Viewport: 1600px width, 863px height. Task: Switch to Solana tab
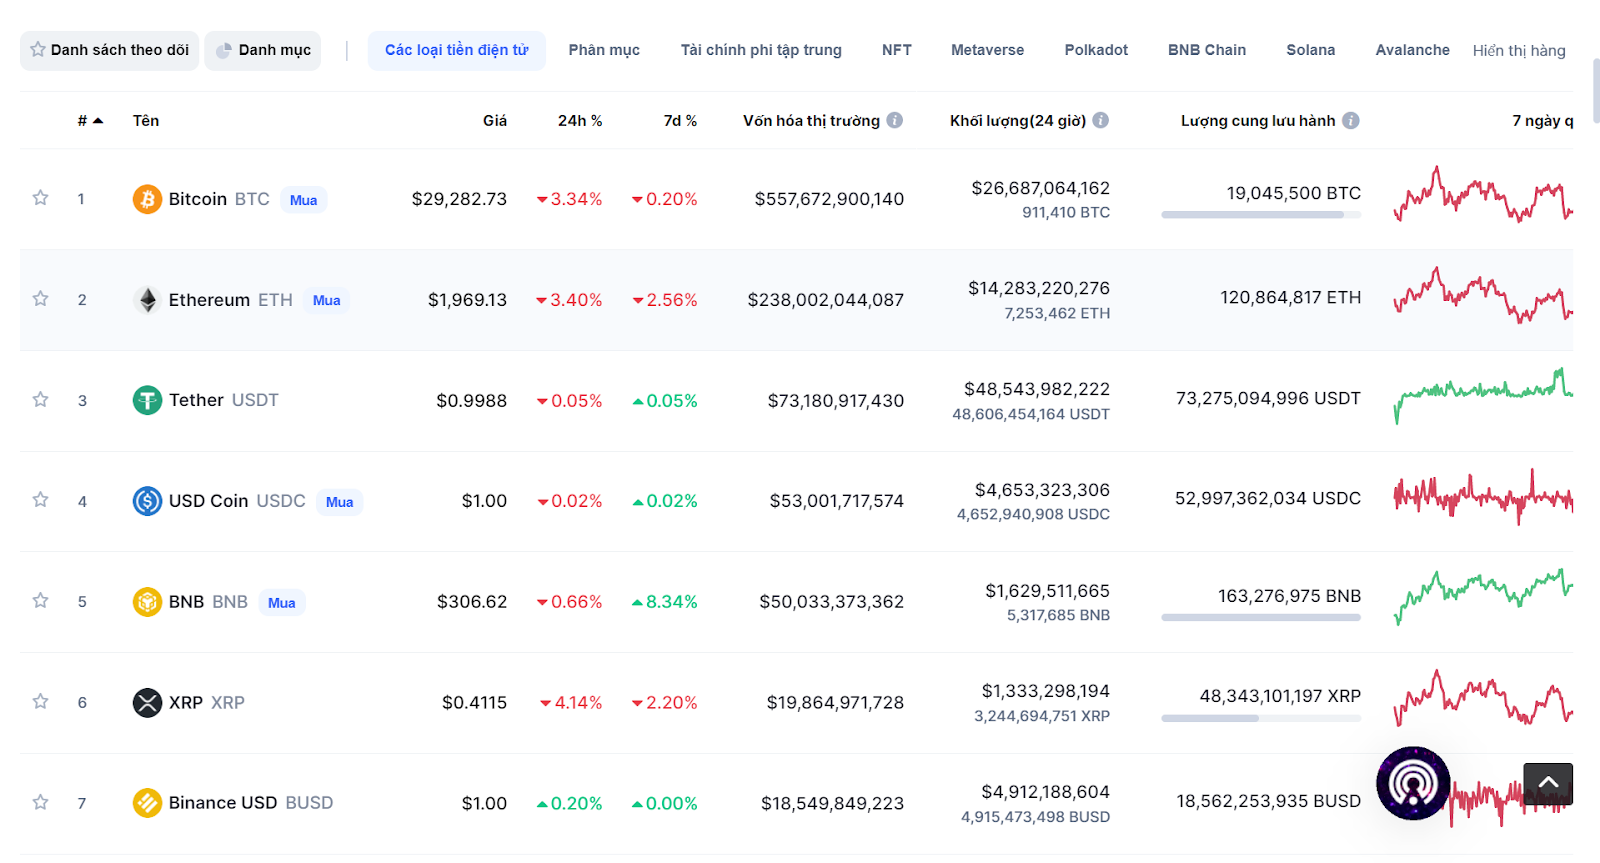tap(1310, 50)
